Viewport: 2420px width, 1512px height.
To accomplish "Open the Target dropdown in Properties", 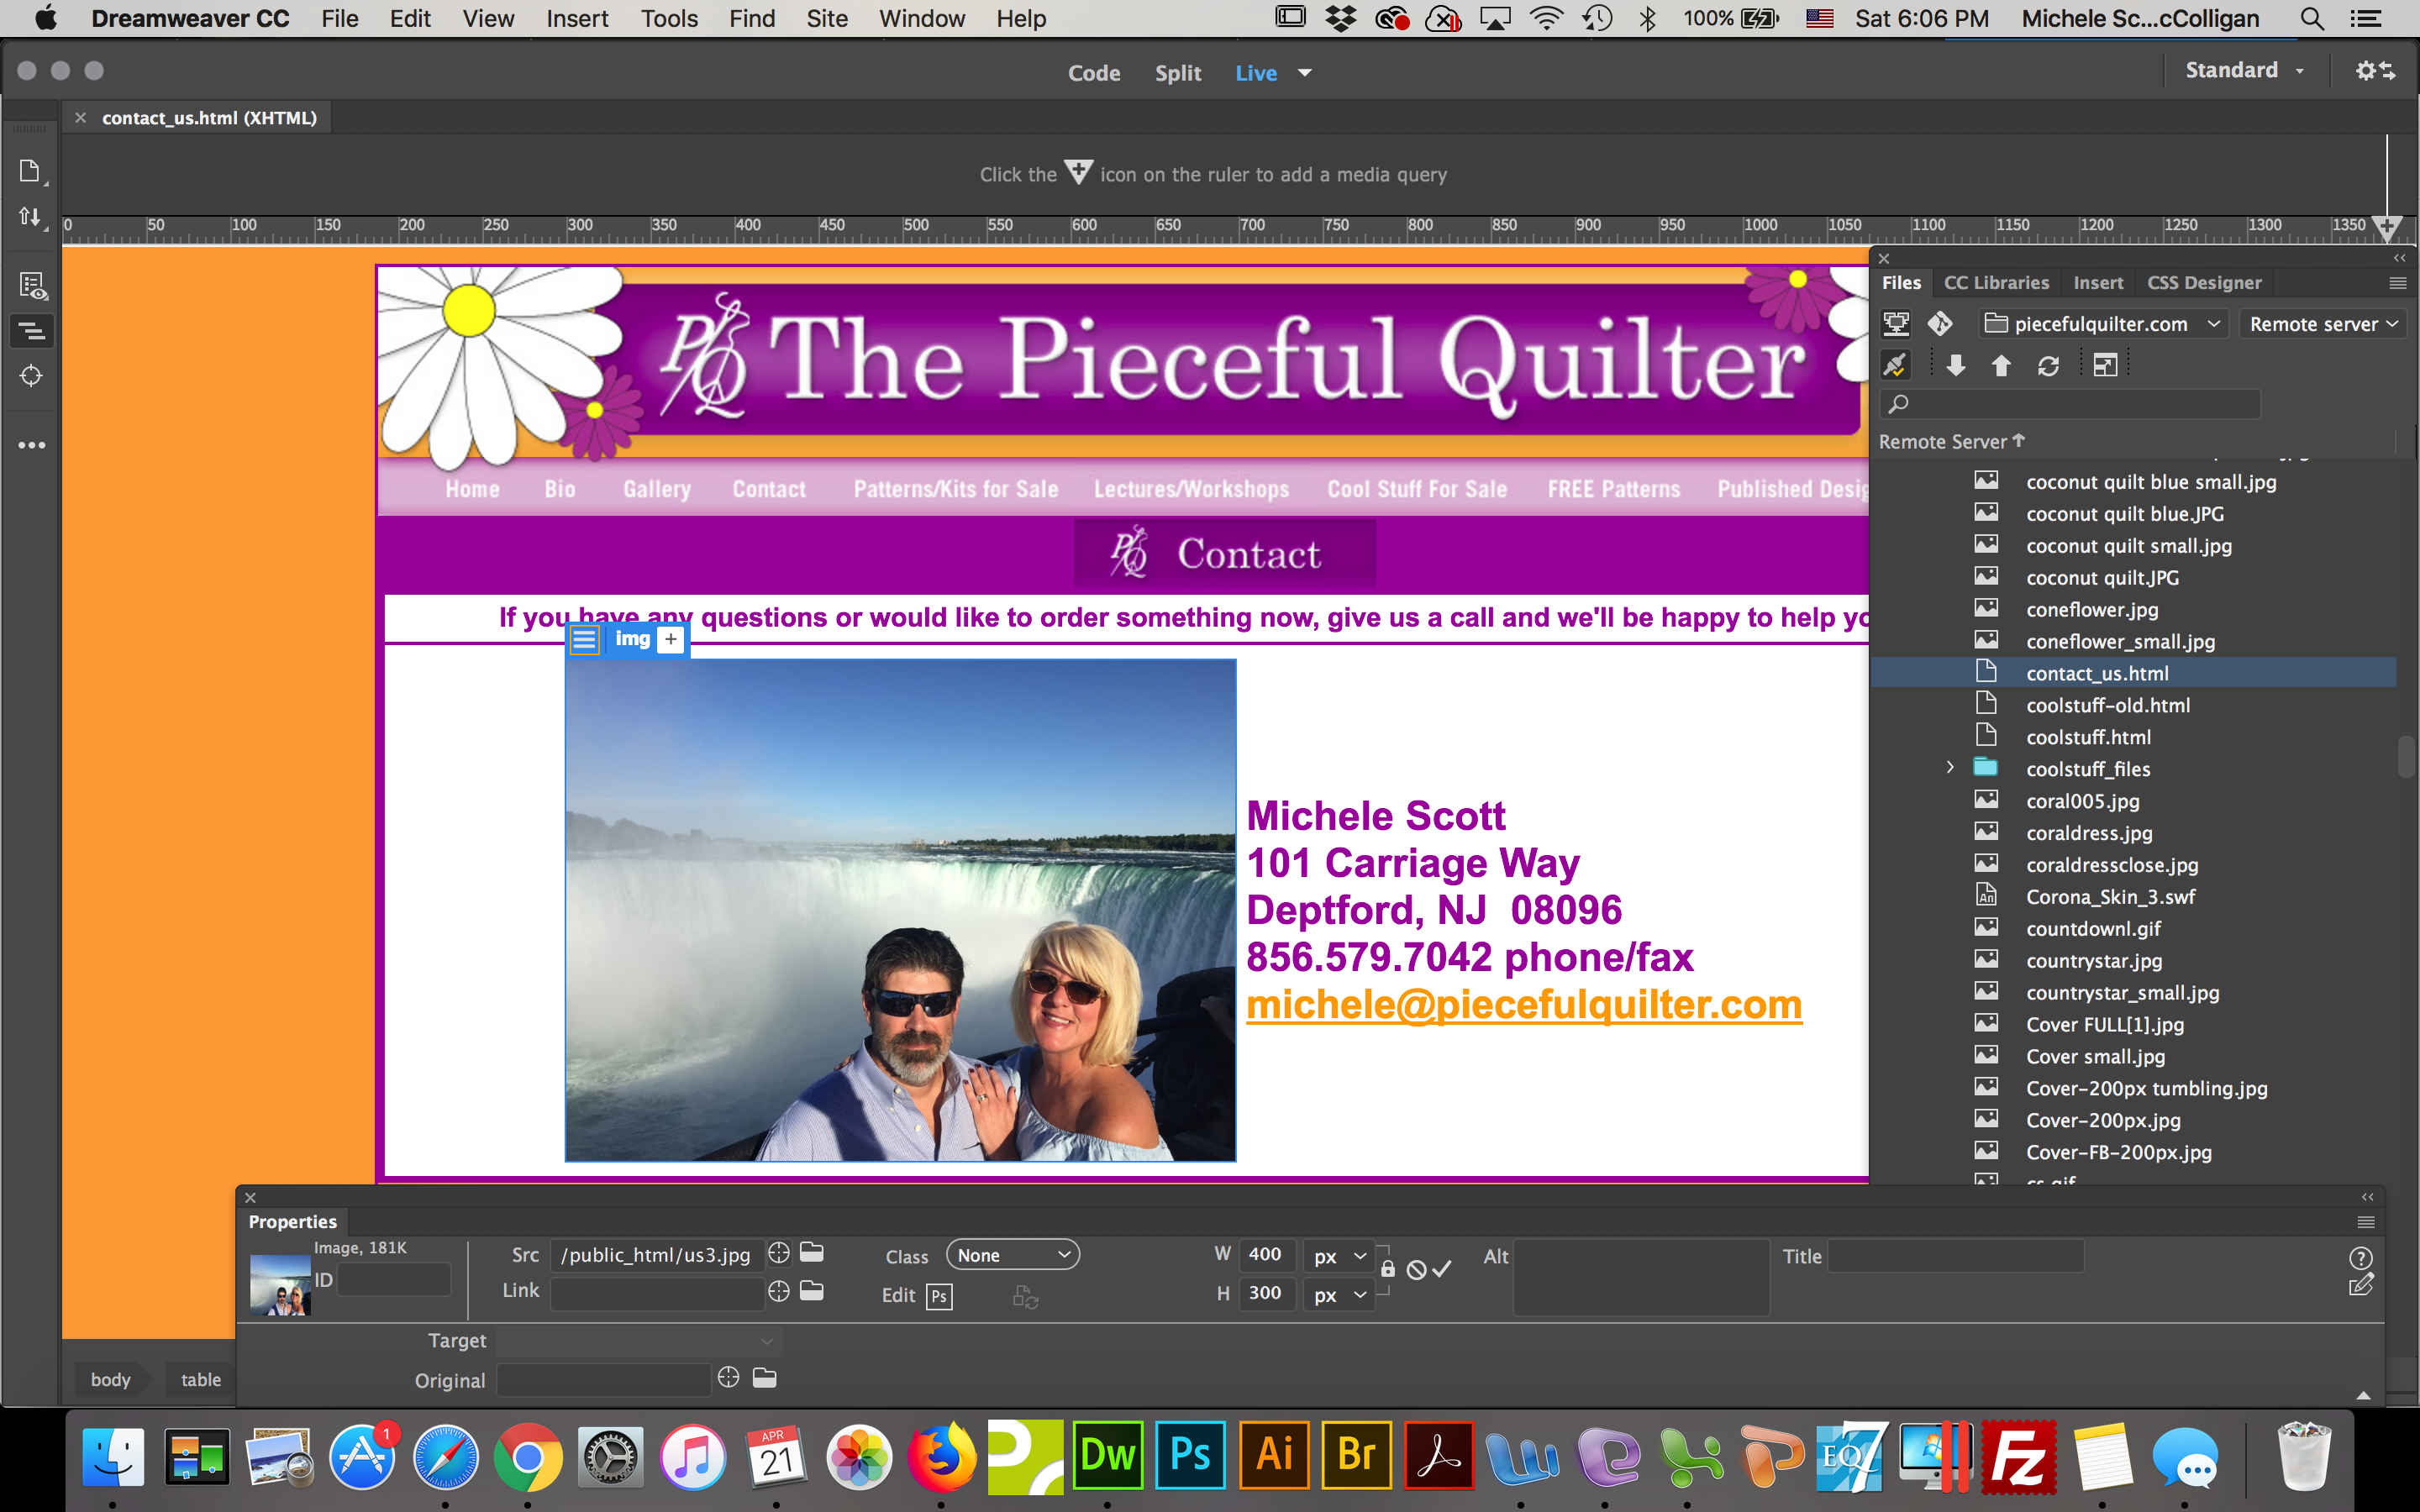I will point(638,1341).
